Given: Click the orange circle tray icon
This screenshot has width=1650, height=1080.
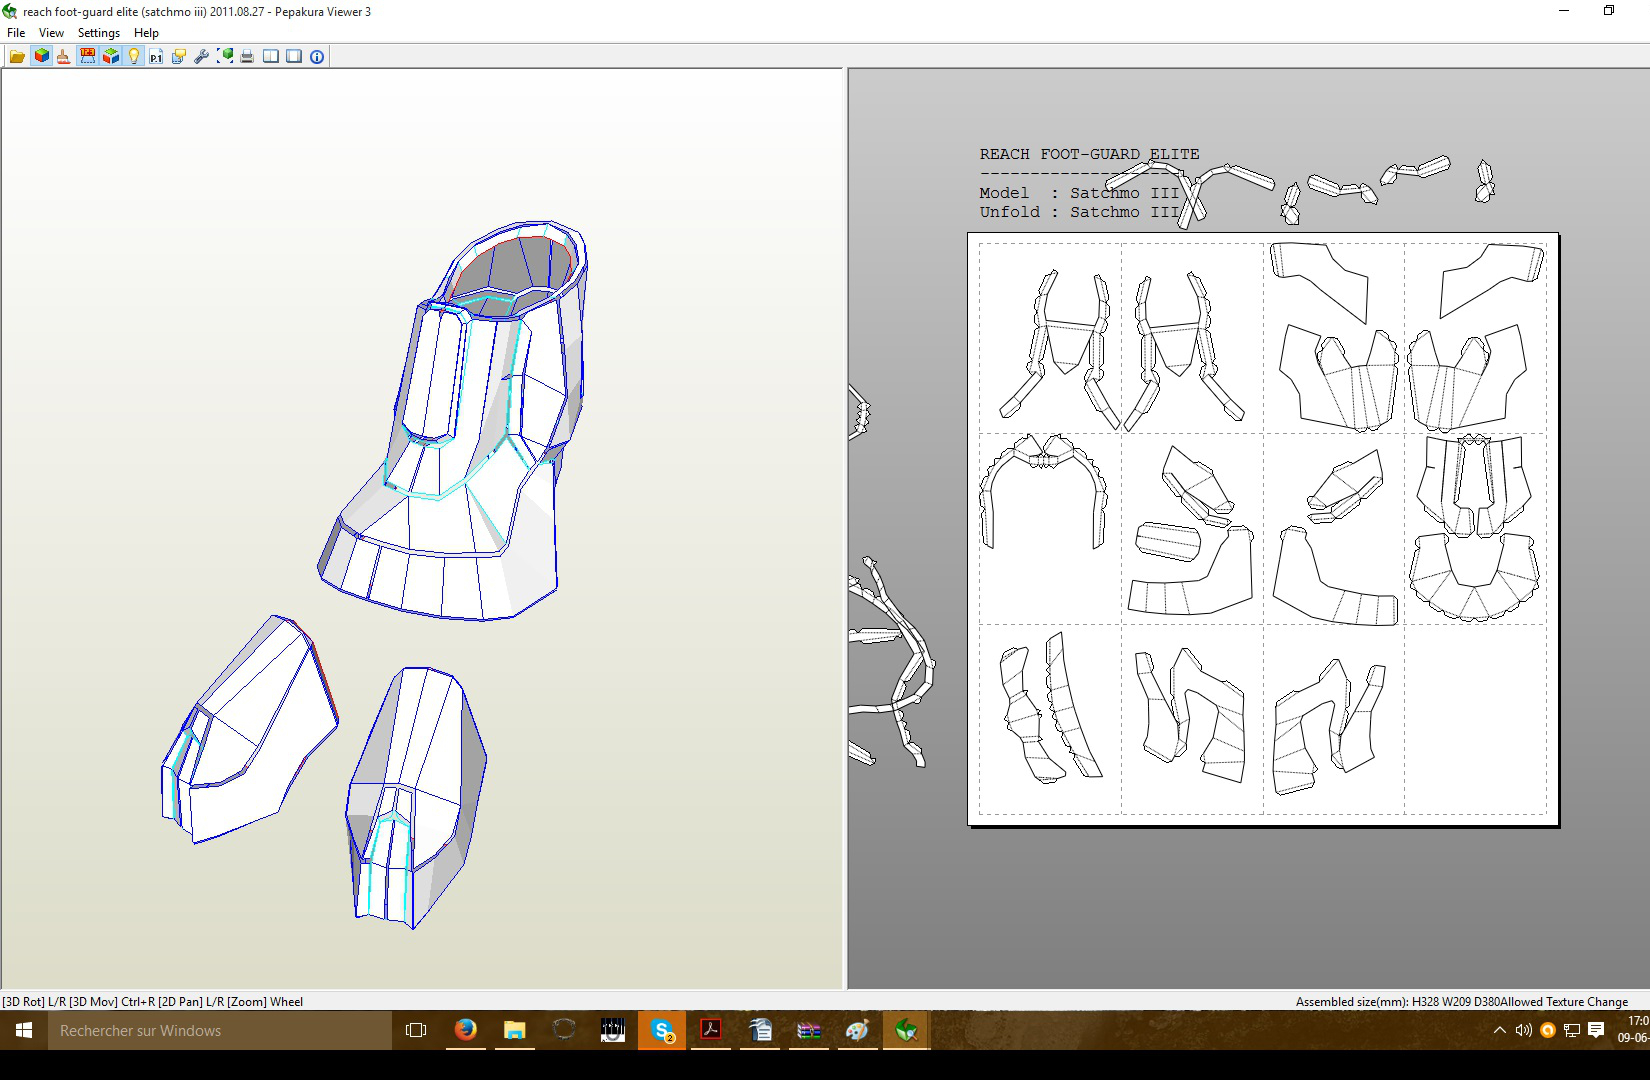Looking at the screenshot, I should [1548, 1030].
